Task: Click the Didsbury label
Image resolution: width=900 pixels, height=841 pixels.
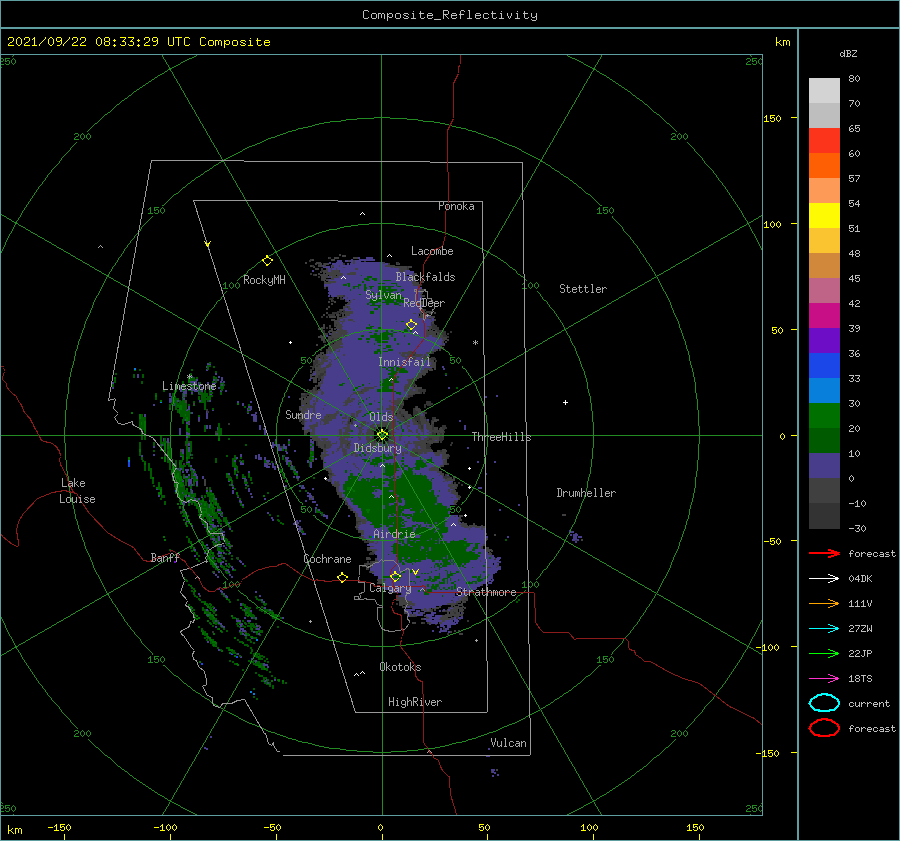Action: click(377, 448)
